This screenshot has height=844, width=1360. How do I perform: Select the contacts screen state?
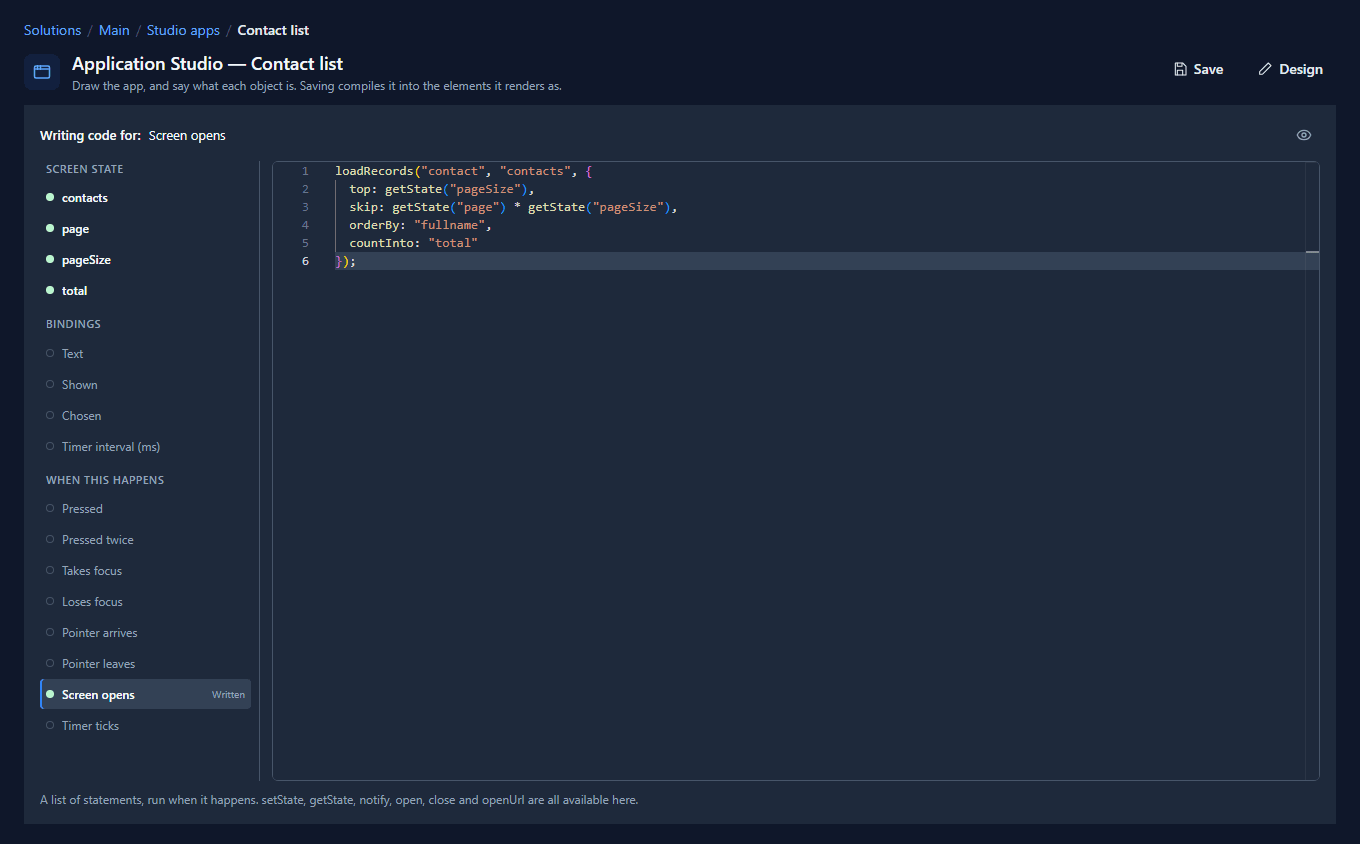[145, 198]
